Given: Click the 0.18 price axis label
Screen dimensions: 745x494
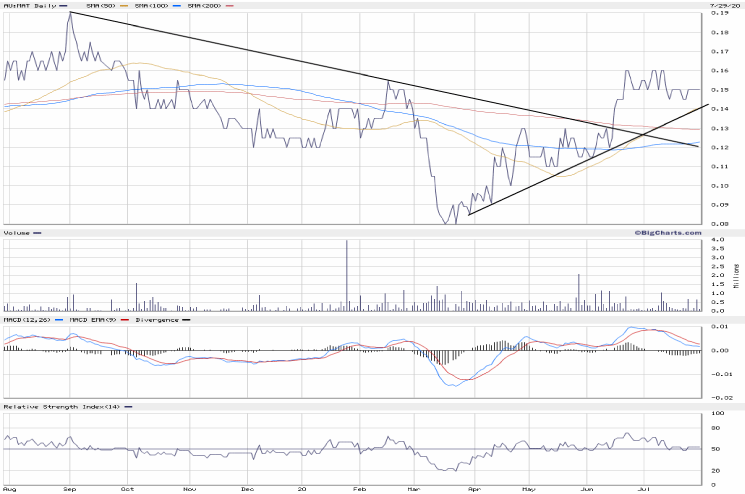Looking at the screenshot, I should tap(720, 32).
